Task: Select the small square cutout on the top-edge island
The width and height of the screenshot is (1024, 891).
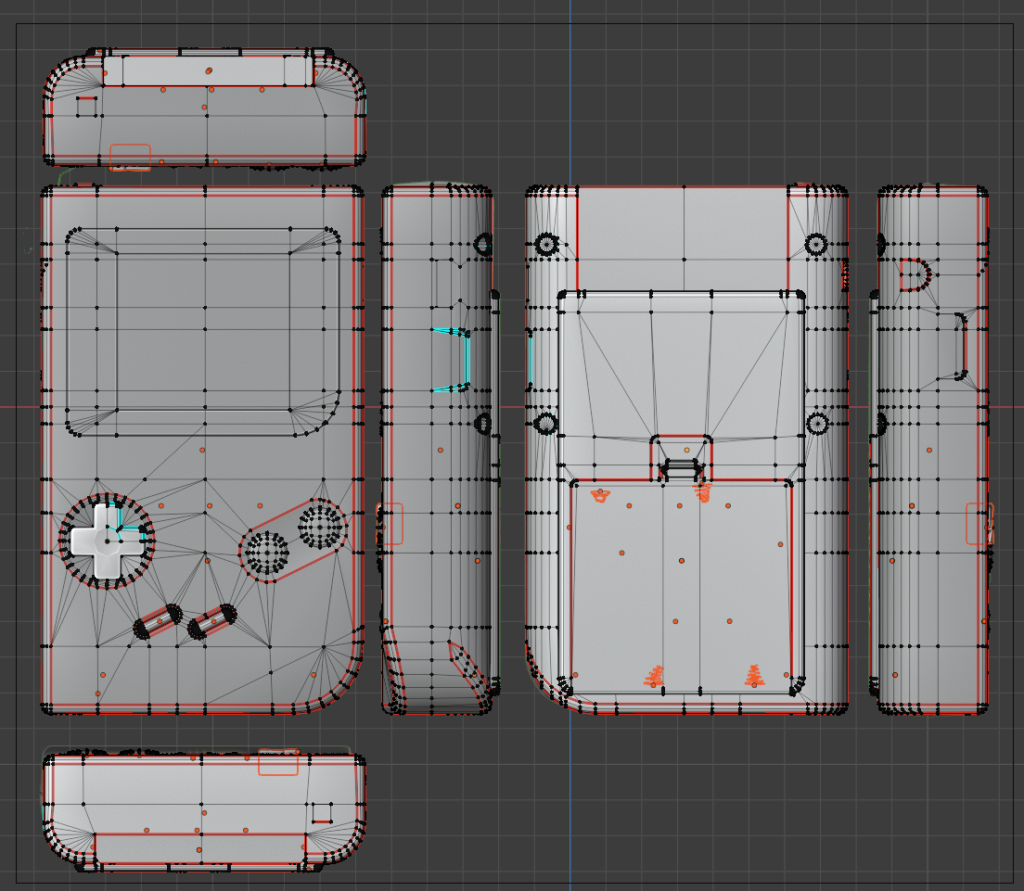Action: coord(87,106)
